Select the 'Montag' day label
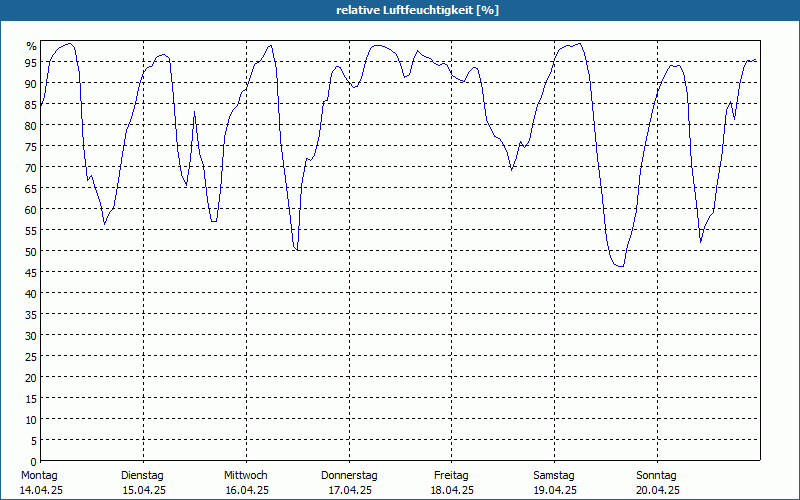800x500 pixels. click(39, 475)
